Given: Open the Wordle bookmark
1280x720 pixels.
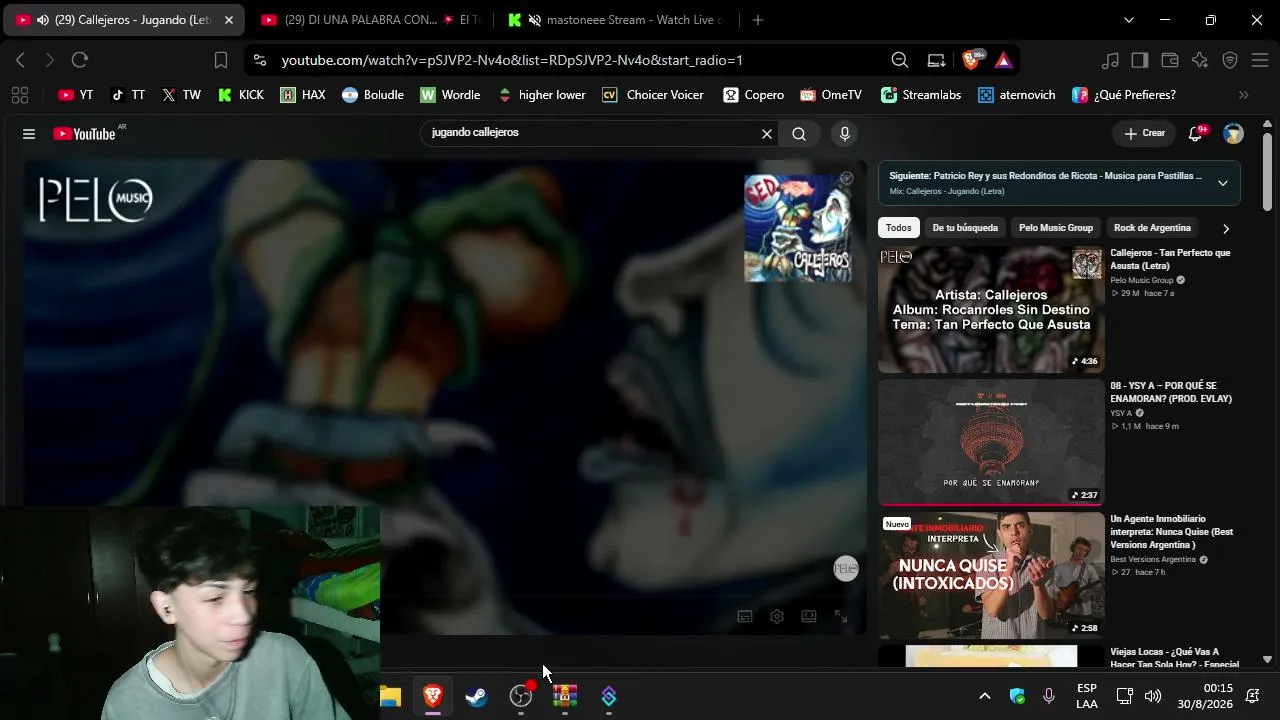Looking at the screenshot, I should coord(450,95).
